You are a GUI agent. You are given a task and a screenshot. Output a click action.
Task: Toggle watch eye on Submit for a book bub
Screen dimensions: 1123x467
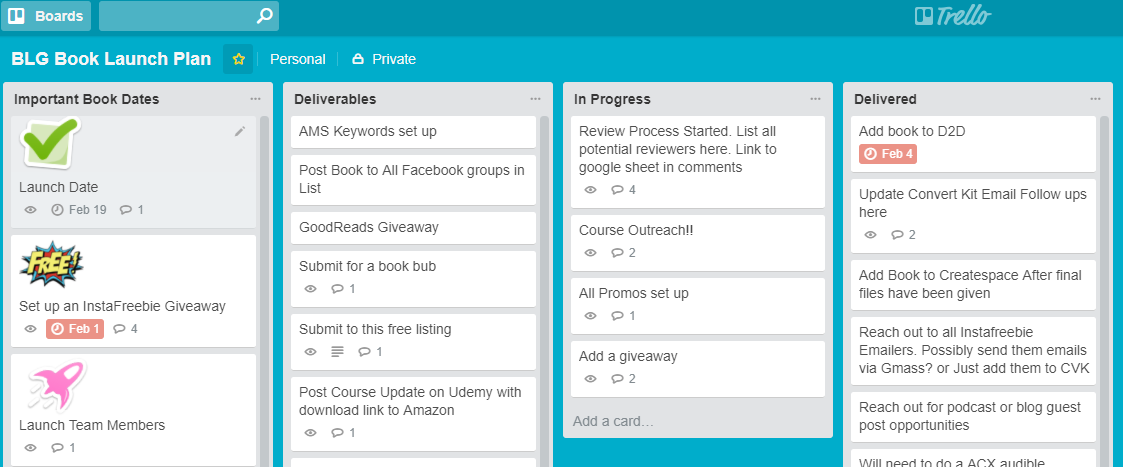(x=310, y=289)
